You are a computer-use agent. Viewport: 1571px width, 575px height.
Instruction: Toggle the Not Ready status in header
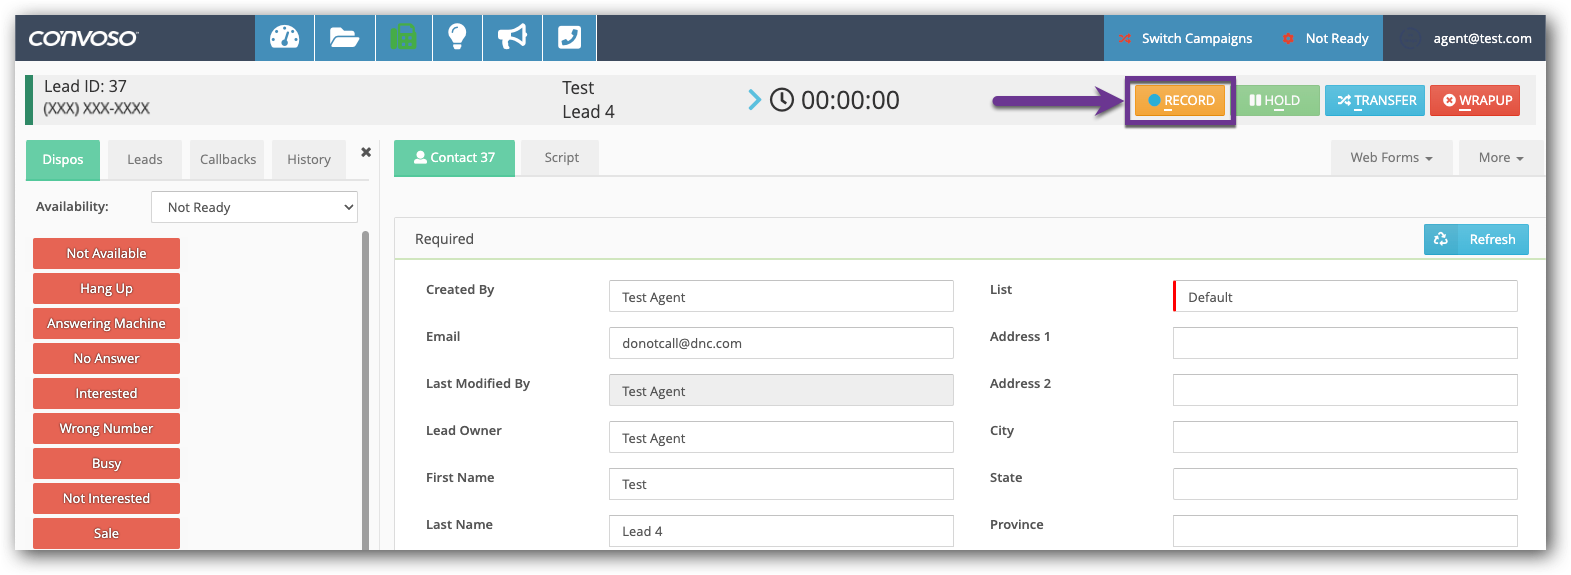(1325, 38)
